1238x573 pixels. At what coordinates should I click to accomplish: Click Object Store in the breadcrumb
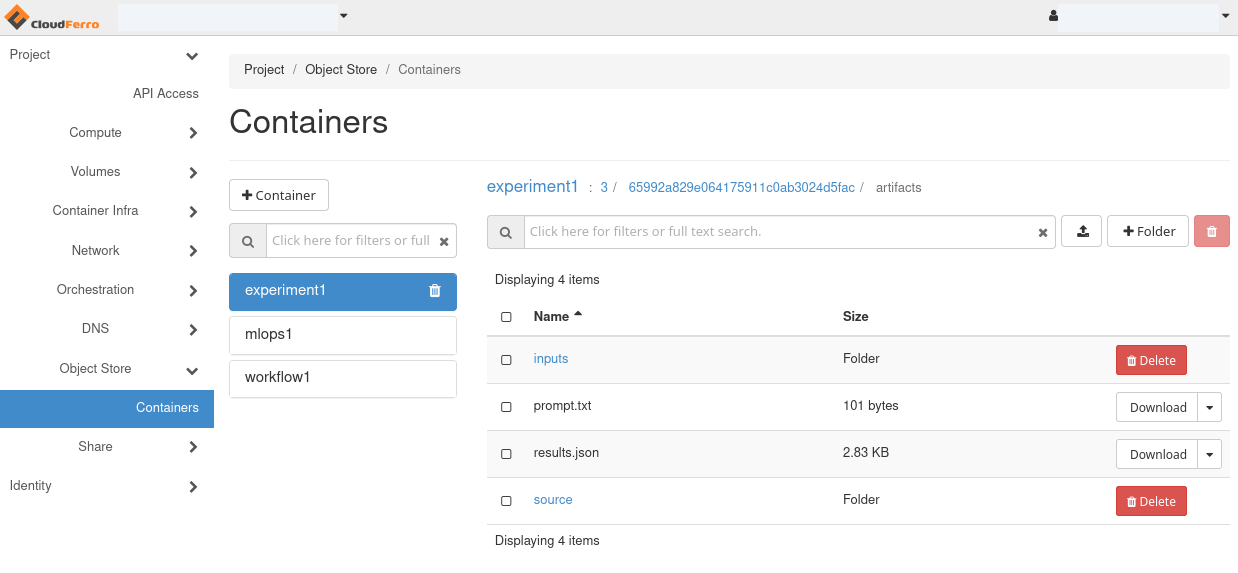point(341,70)
